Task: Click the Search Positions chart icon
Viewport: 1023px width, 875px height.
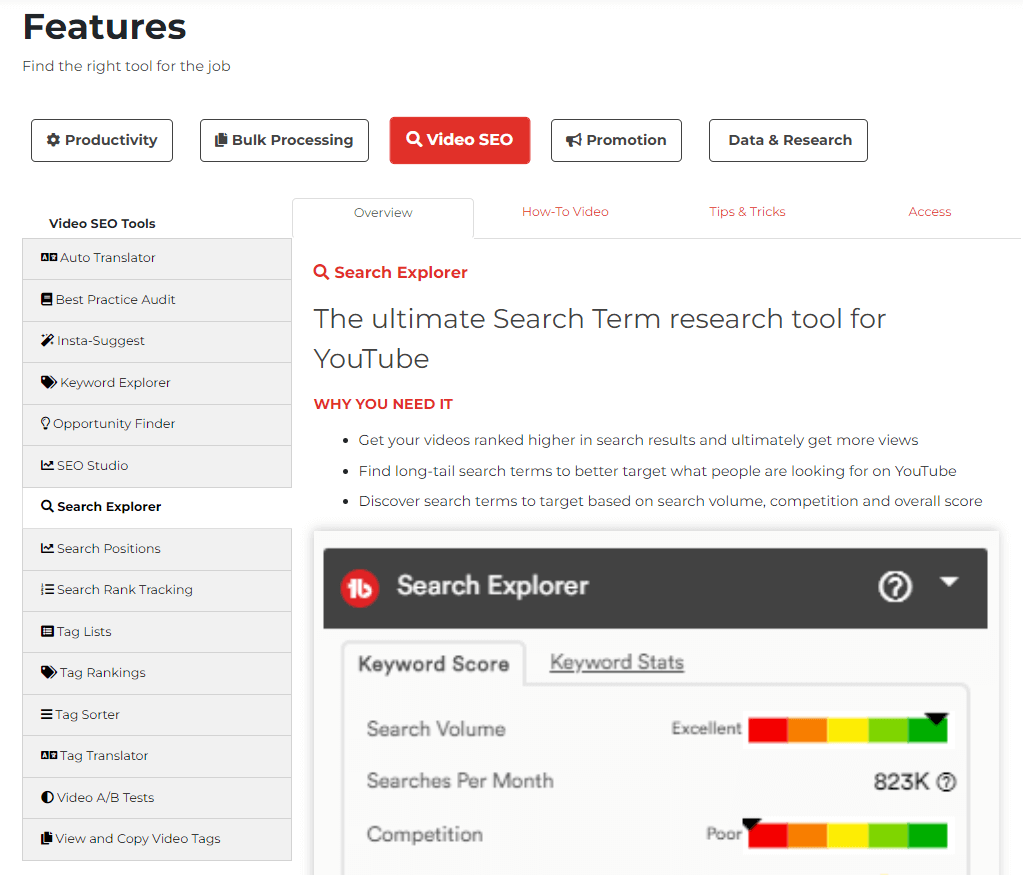Action: click(x=47, y=548)
